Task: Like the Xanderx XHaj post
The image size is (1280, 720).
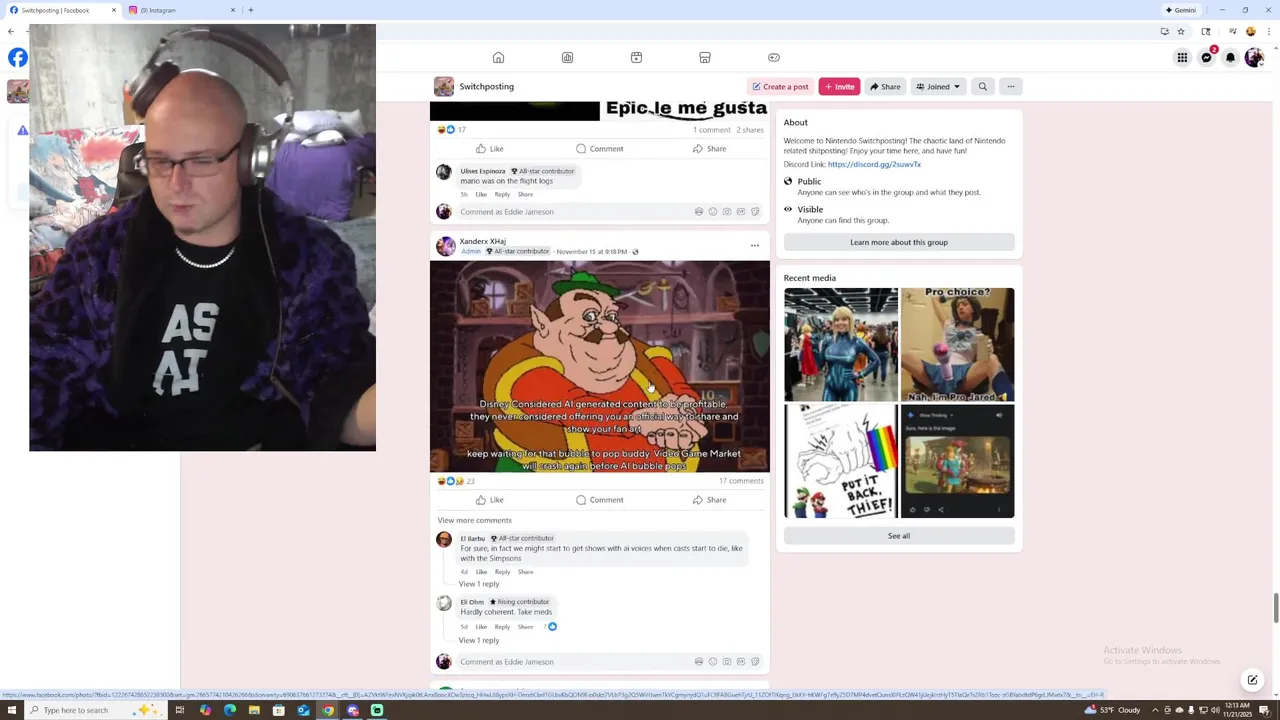Action: [x=490, y=500]
